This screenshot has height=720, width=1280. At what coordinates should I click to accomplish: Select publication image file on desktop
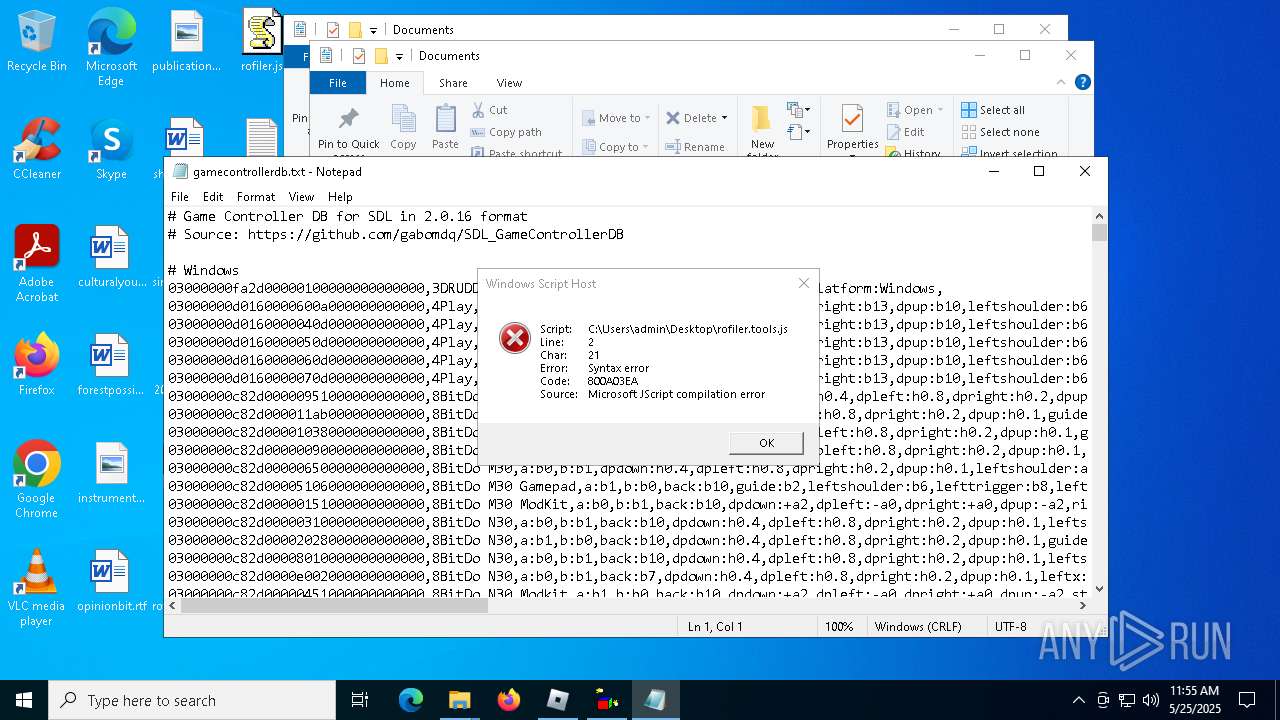[186, 42]
